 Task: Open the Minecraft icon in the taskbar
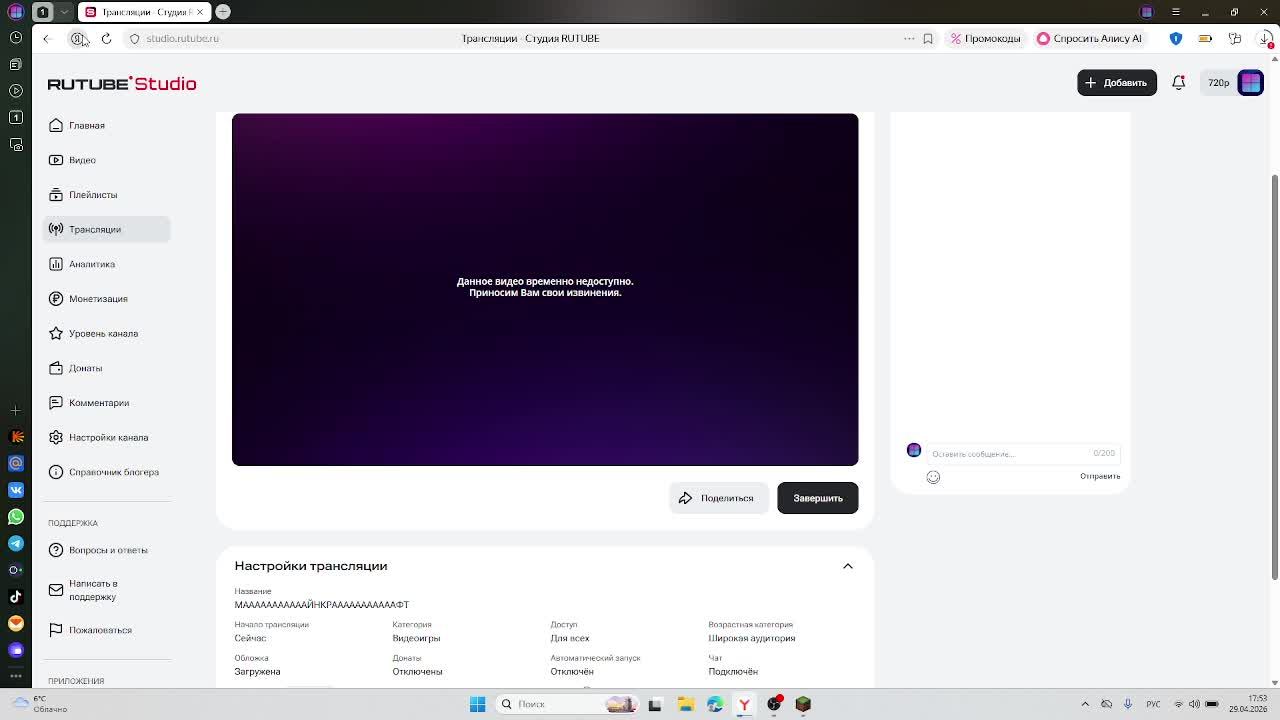pos(803,704)
